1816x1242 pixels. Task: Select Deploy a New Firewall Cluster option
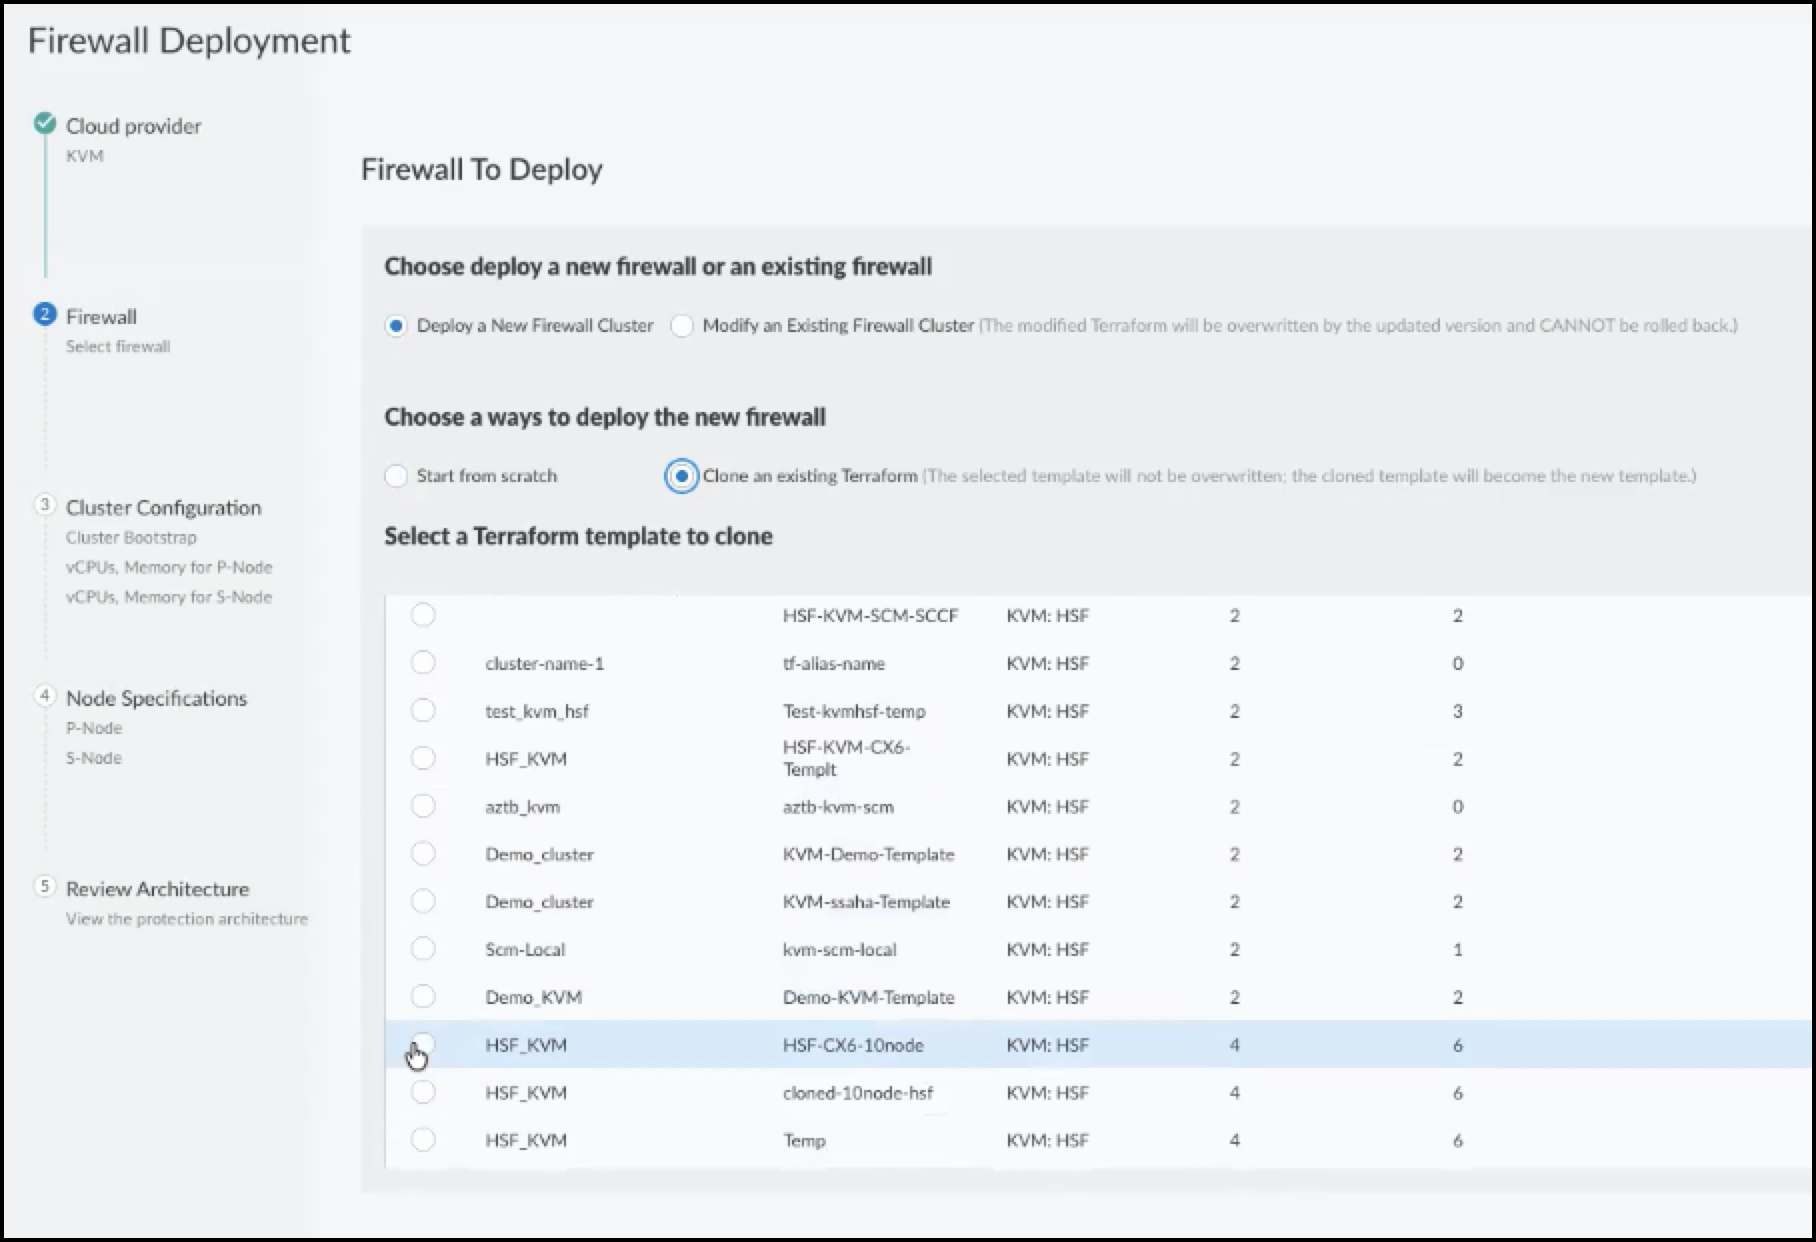click(397, 326)
